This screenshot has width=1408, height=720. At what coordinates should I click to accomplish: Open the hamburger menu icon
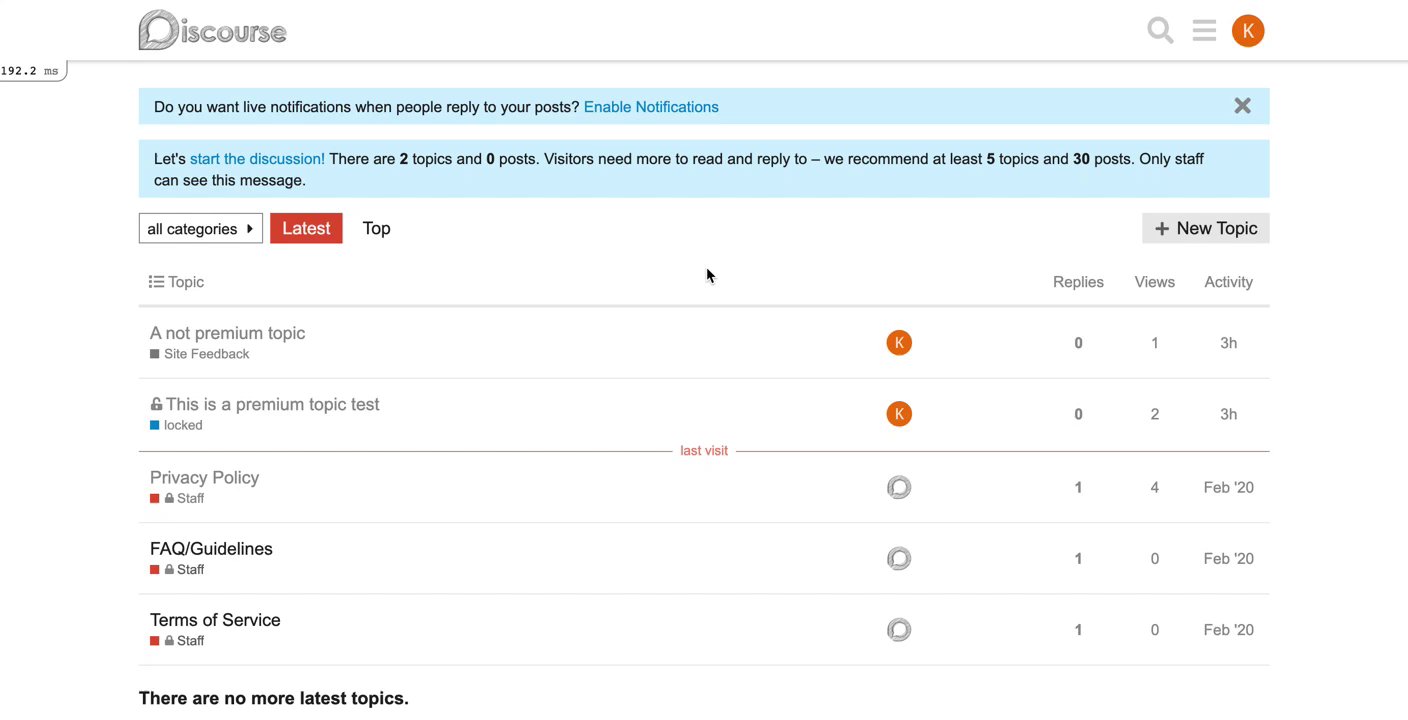point(1204,31)
